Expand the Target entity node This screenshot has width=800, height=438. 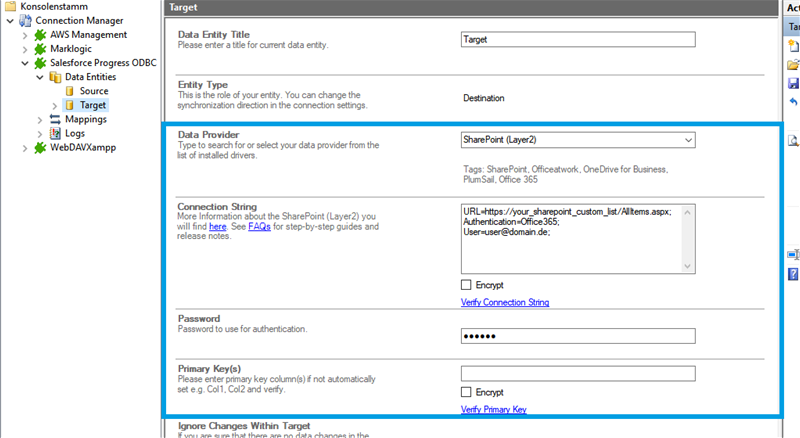(x=55, y=105)
